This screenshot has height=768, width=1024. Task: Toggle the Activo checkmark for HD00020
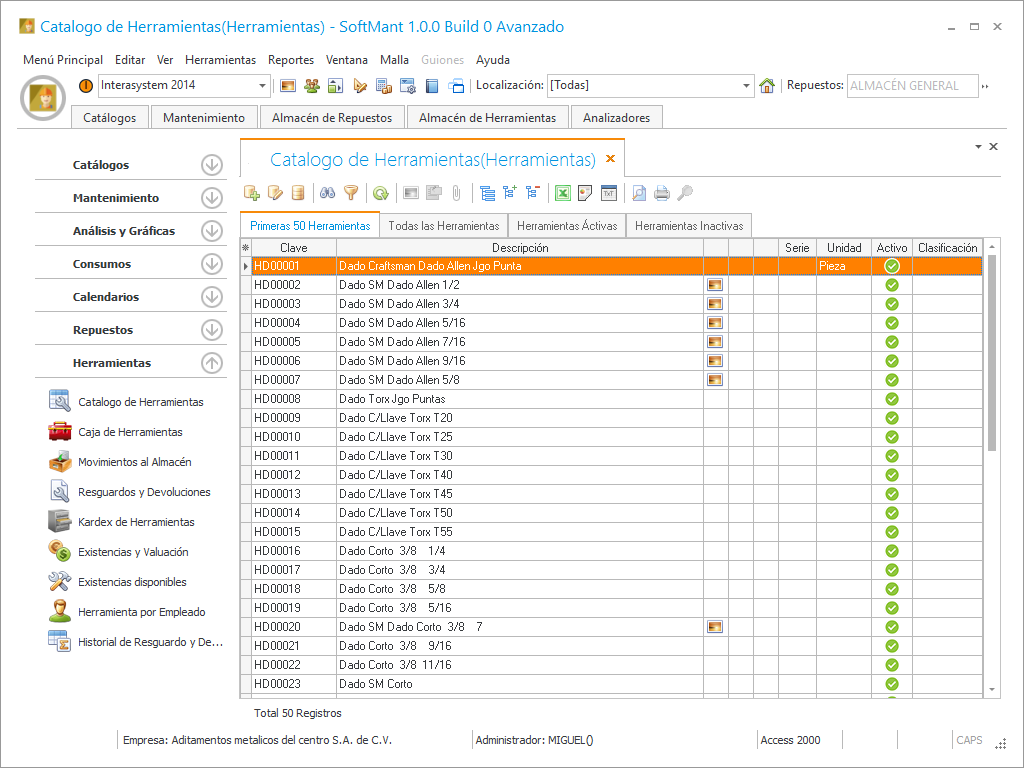[x=892, y=627]
